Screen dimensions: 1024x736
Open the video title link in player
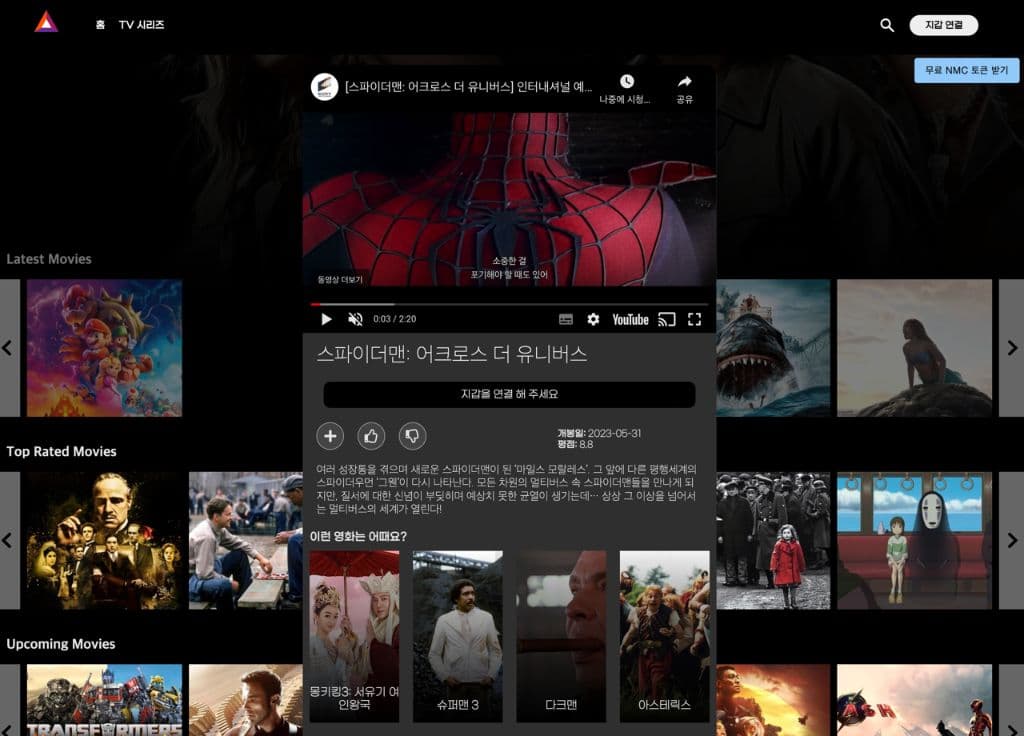(x=468, y=87)
